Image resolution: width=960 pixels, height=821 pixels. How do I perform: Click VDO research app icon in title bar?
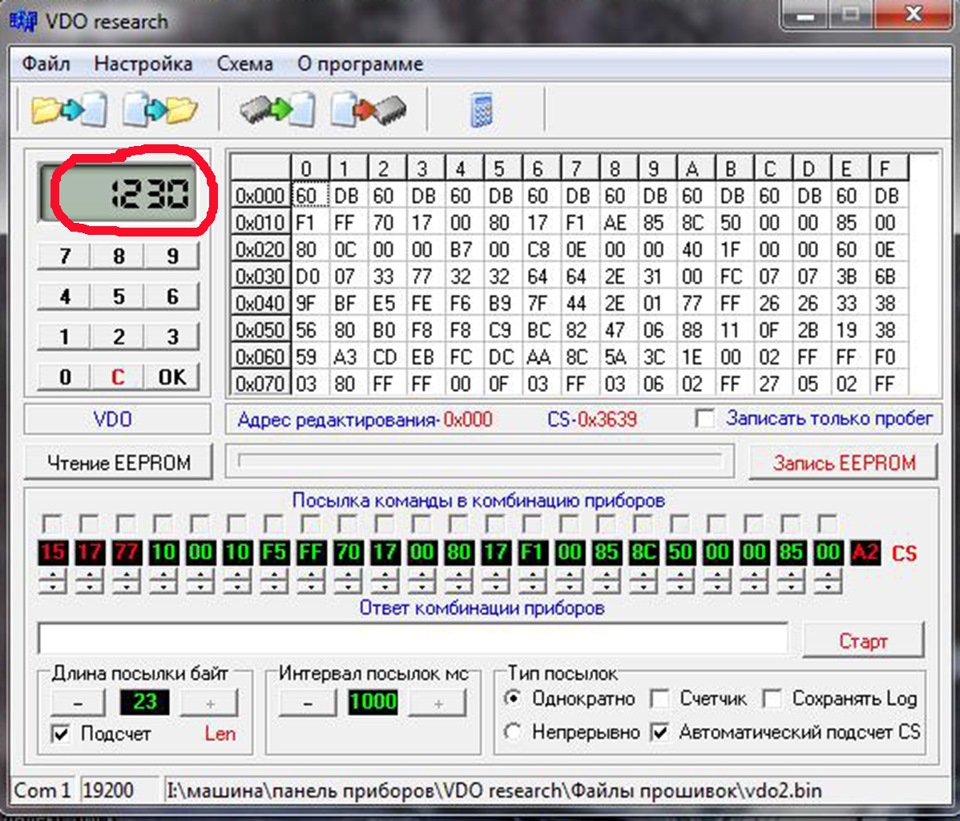23,21
